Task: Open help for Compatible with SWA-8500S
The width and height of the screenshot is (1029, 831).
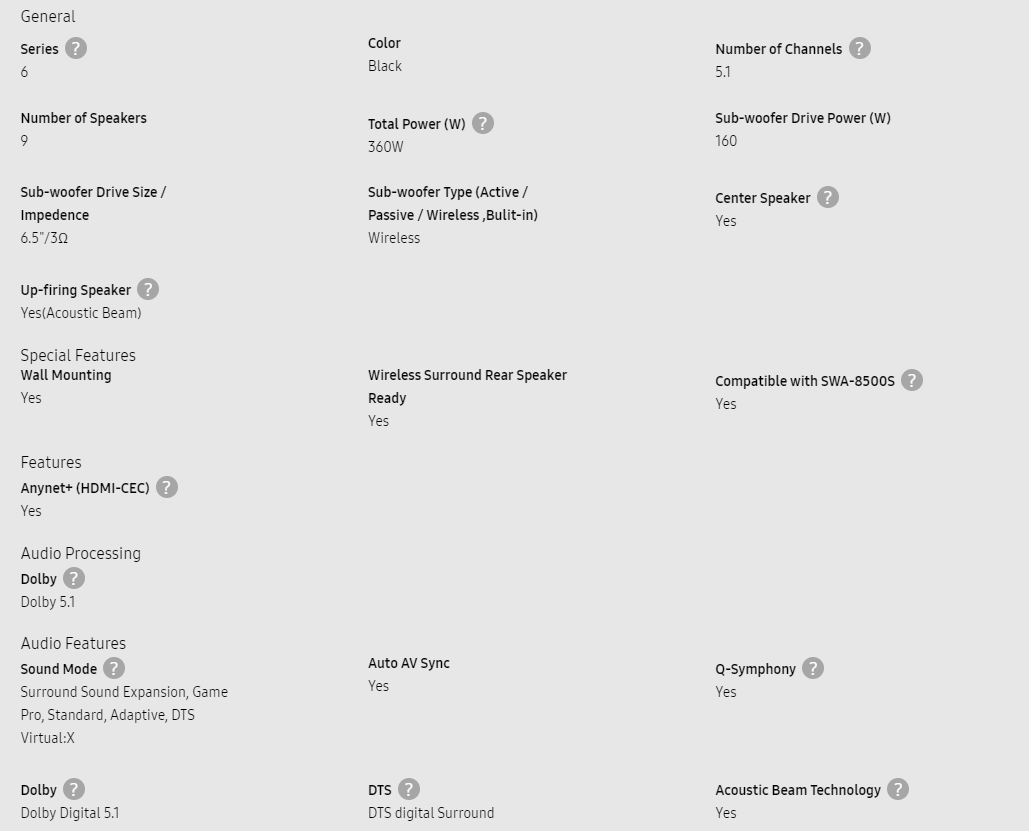Action: coord(912,380)
